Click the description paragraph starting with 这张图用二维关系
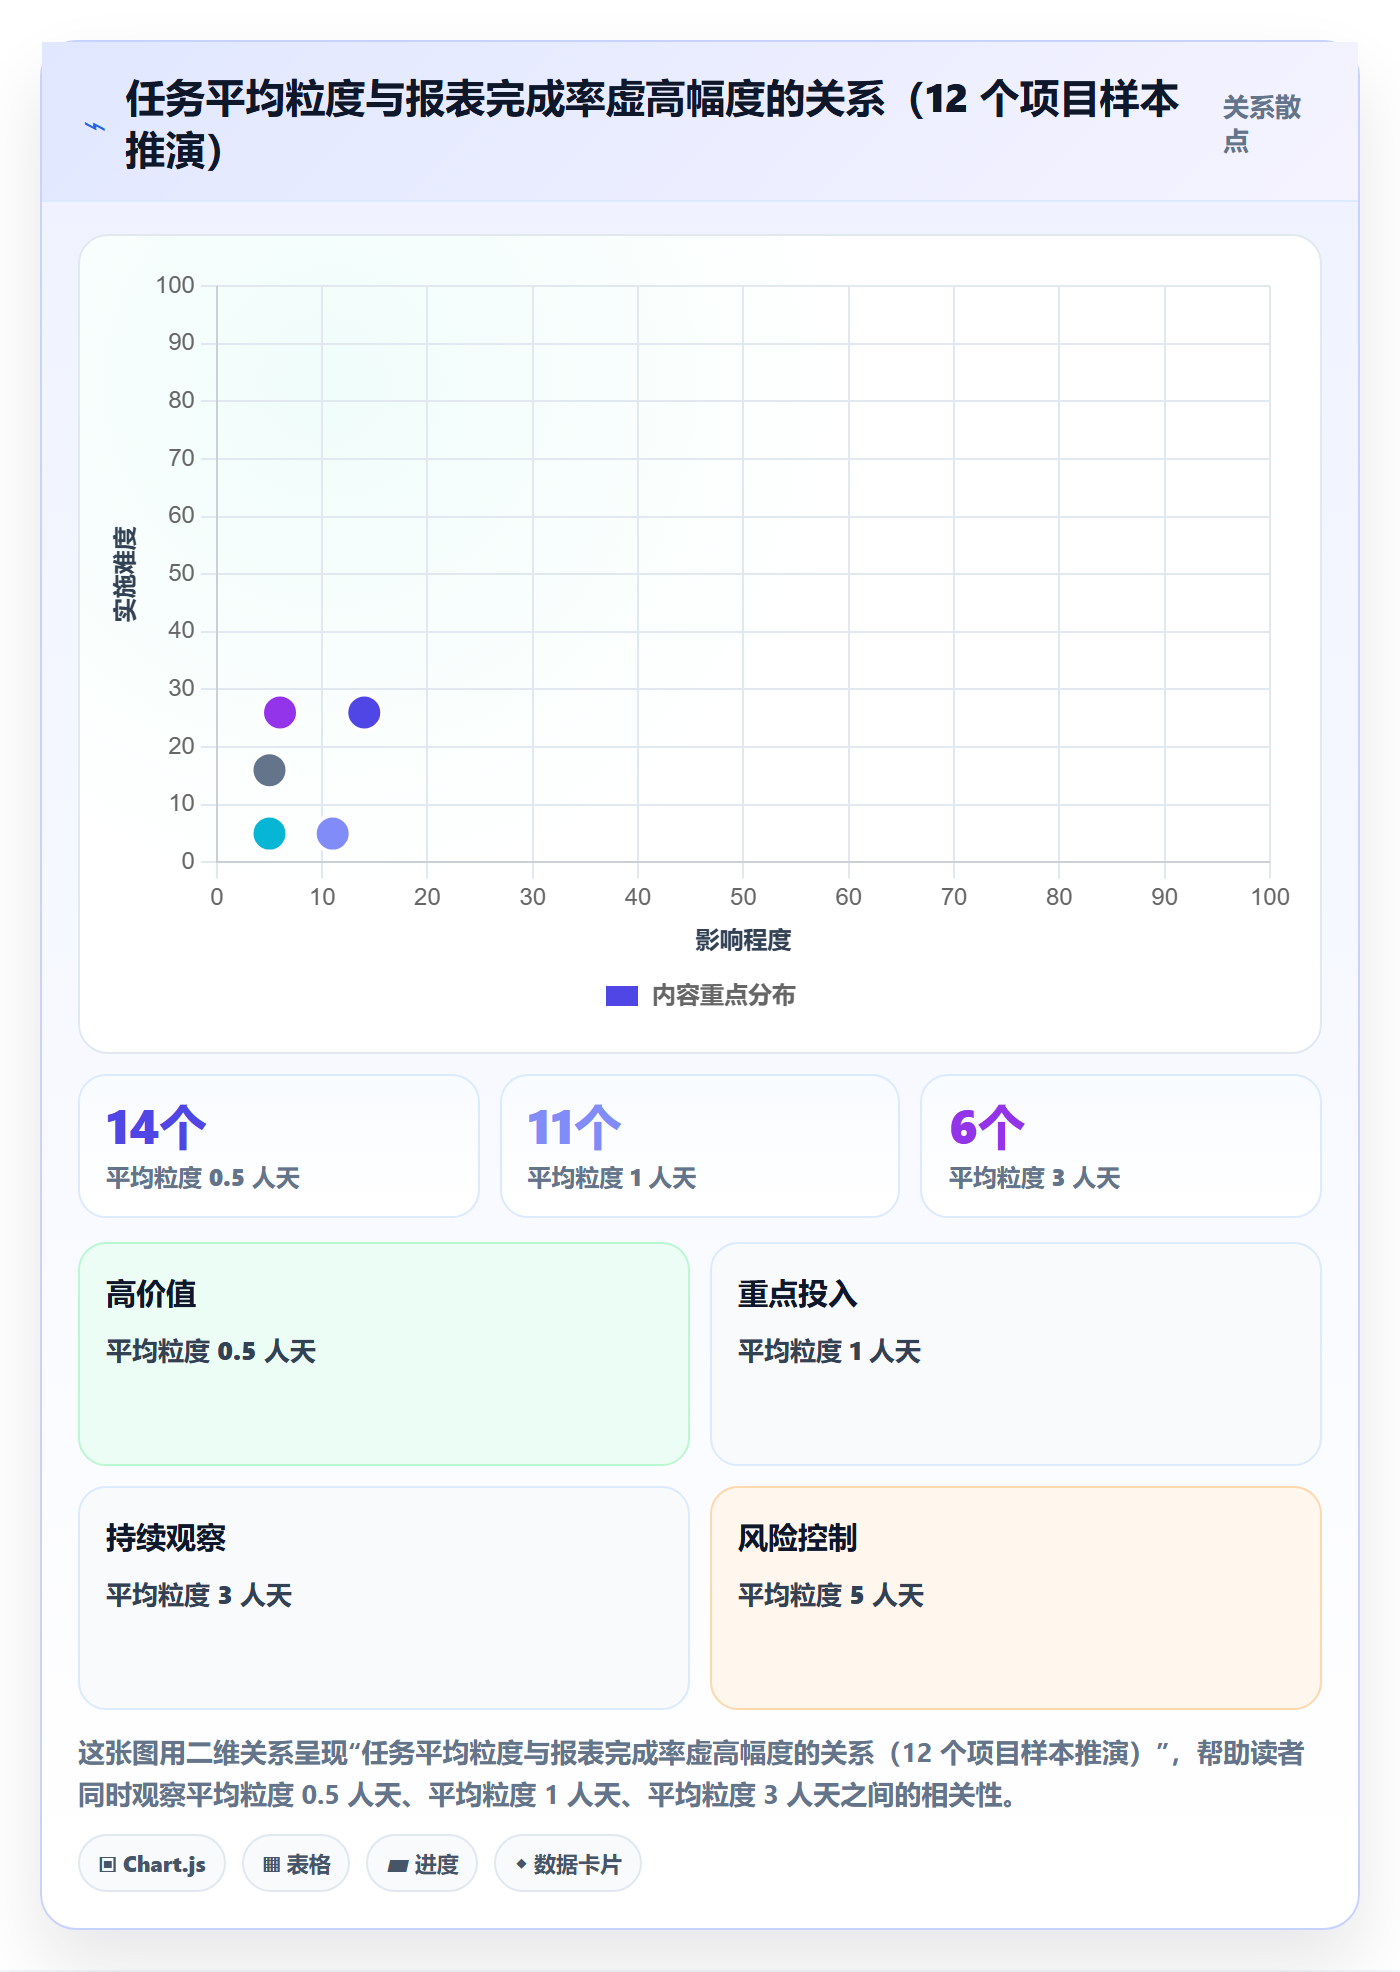 [692, 1774]
